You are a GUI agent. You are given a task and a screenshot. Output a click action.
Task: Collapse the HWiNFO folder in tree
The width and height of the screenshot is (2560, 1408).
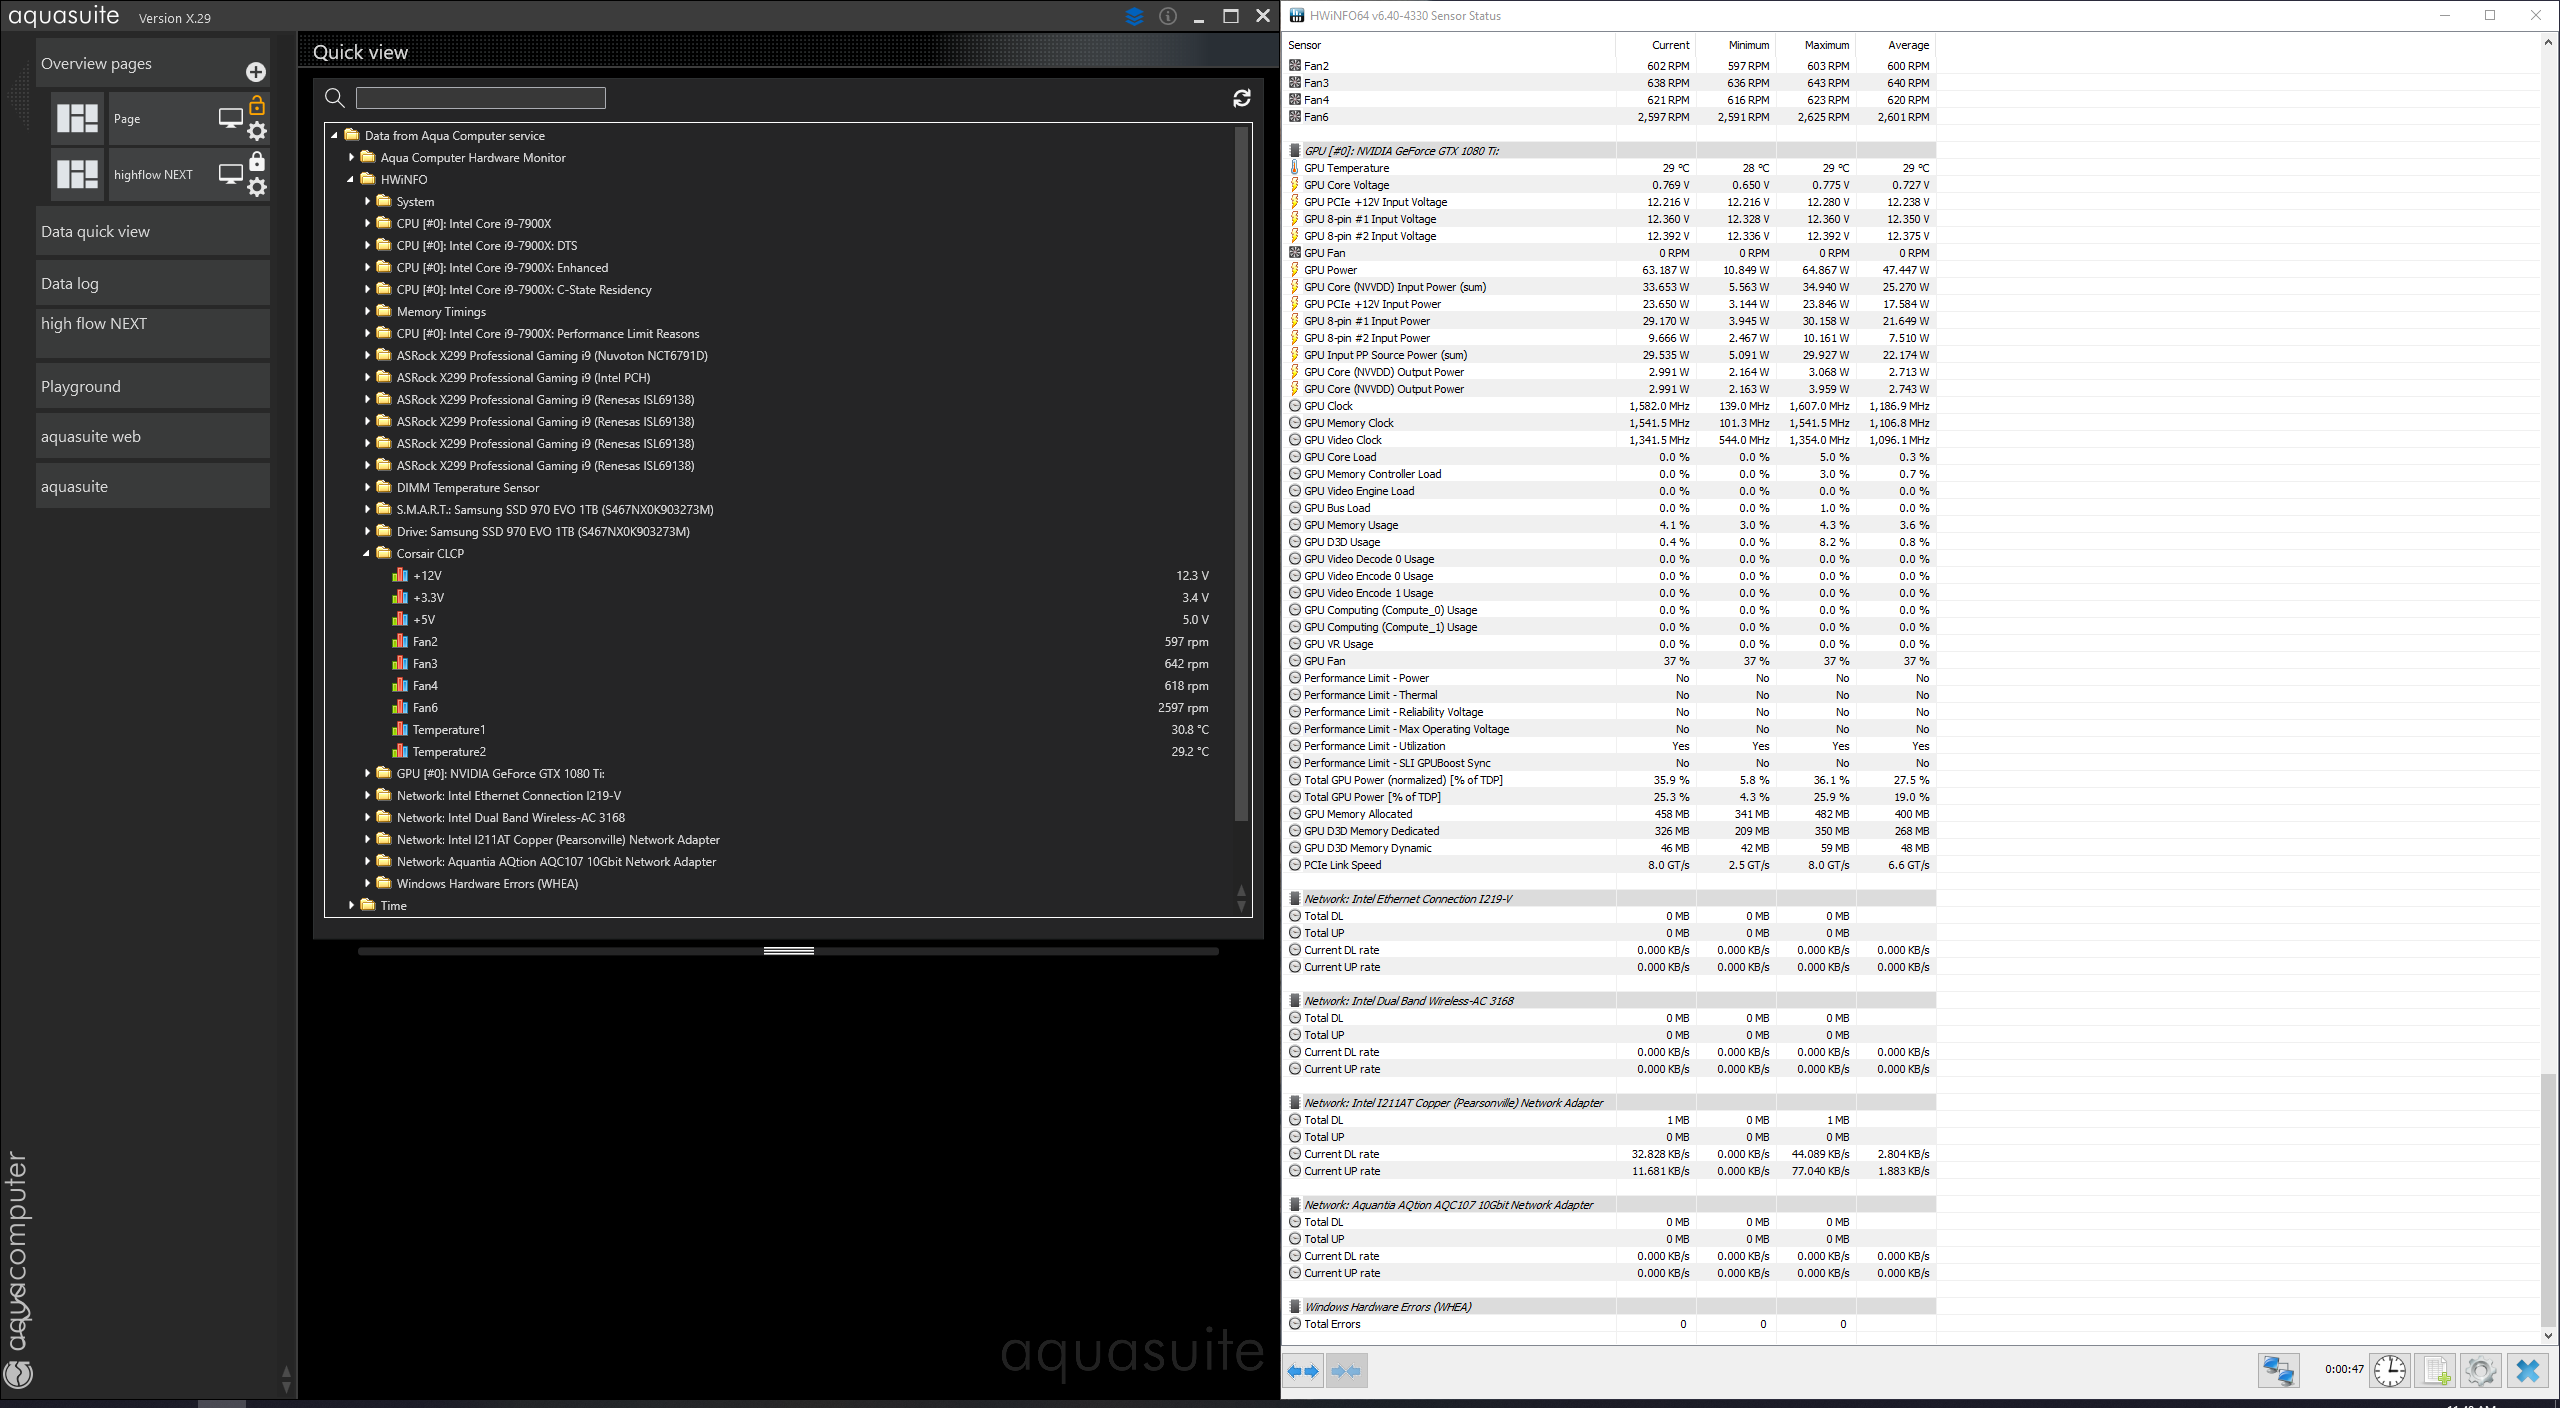click(x=351, y=180)
